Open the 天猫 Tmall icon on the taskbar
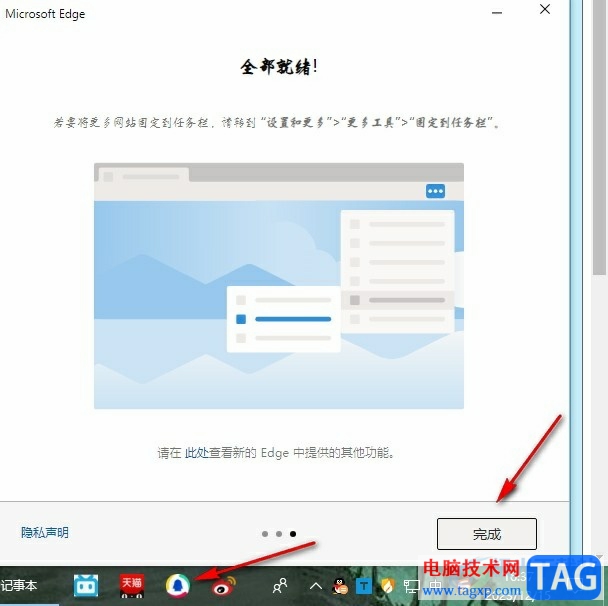Image resolution: width=608 pixels, height=606 pixels. [131, 585]
